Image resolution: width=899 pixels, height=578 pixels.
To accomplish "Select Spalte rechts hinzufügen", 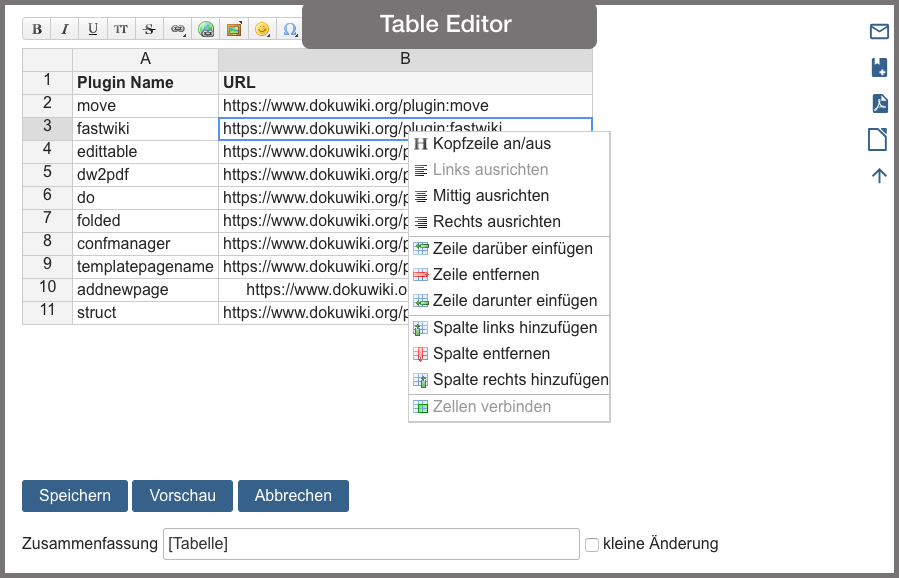I will click(509, 380).
